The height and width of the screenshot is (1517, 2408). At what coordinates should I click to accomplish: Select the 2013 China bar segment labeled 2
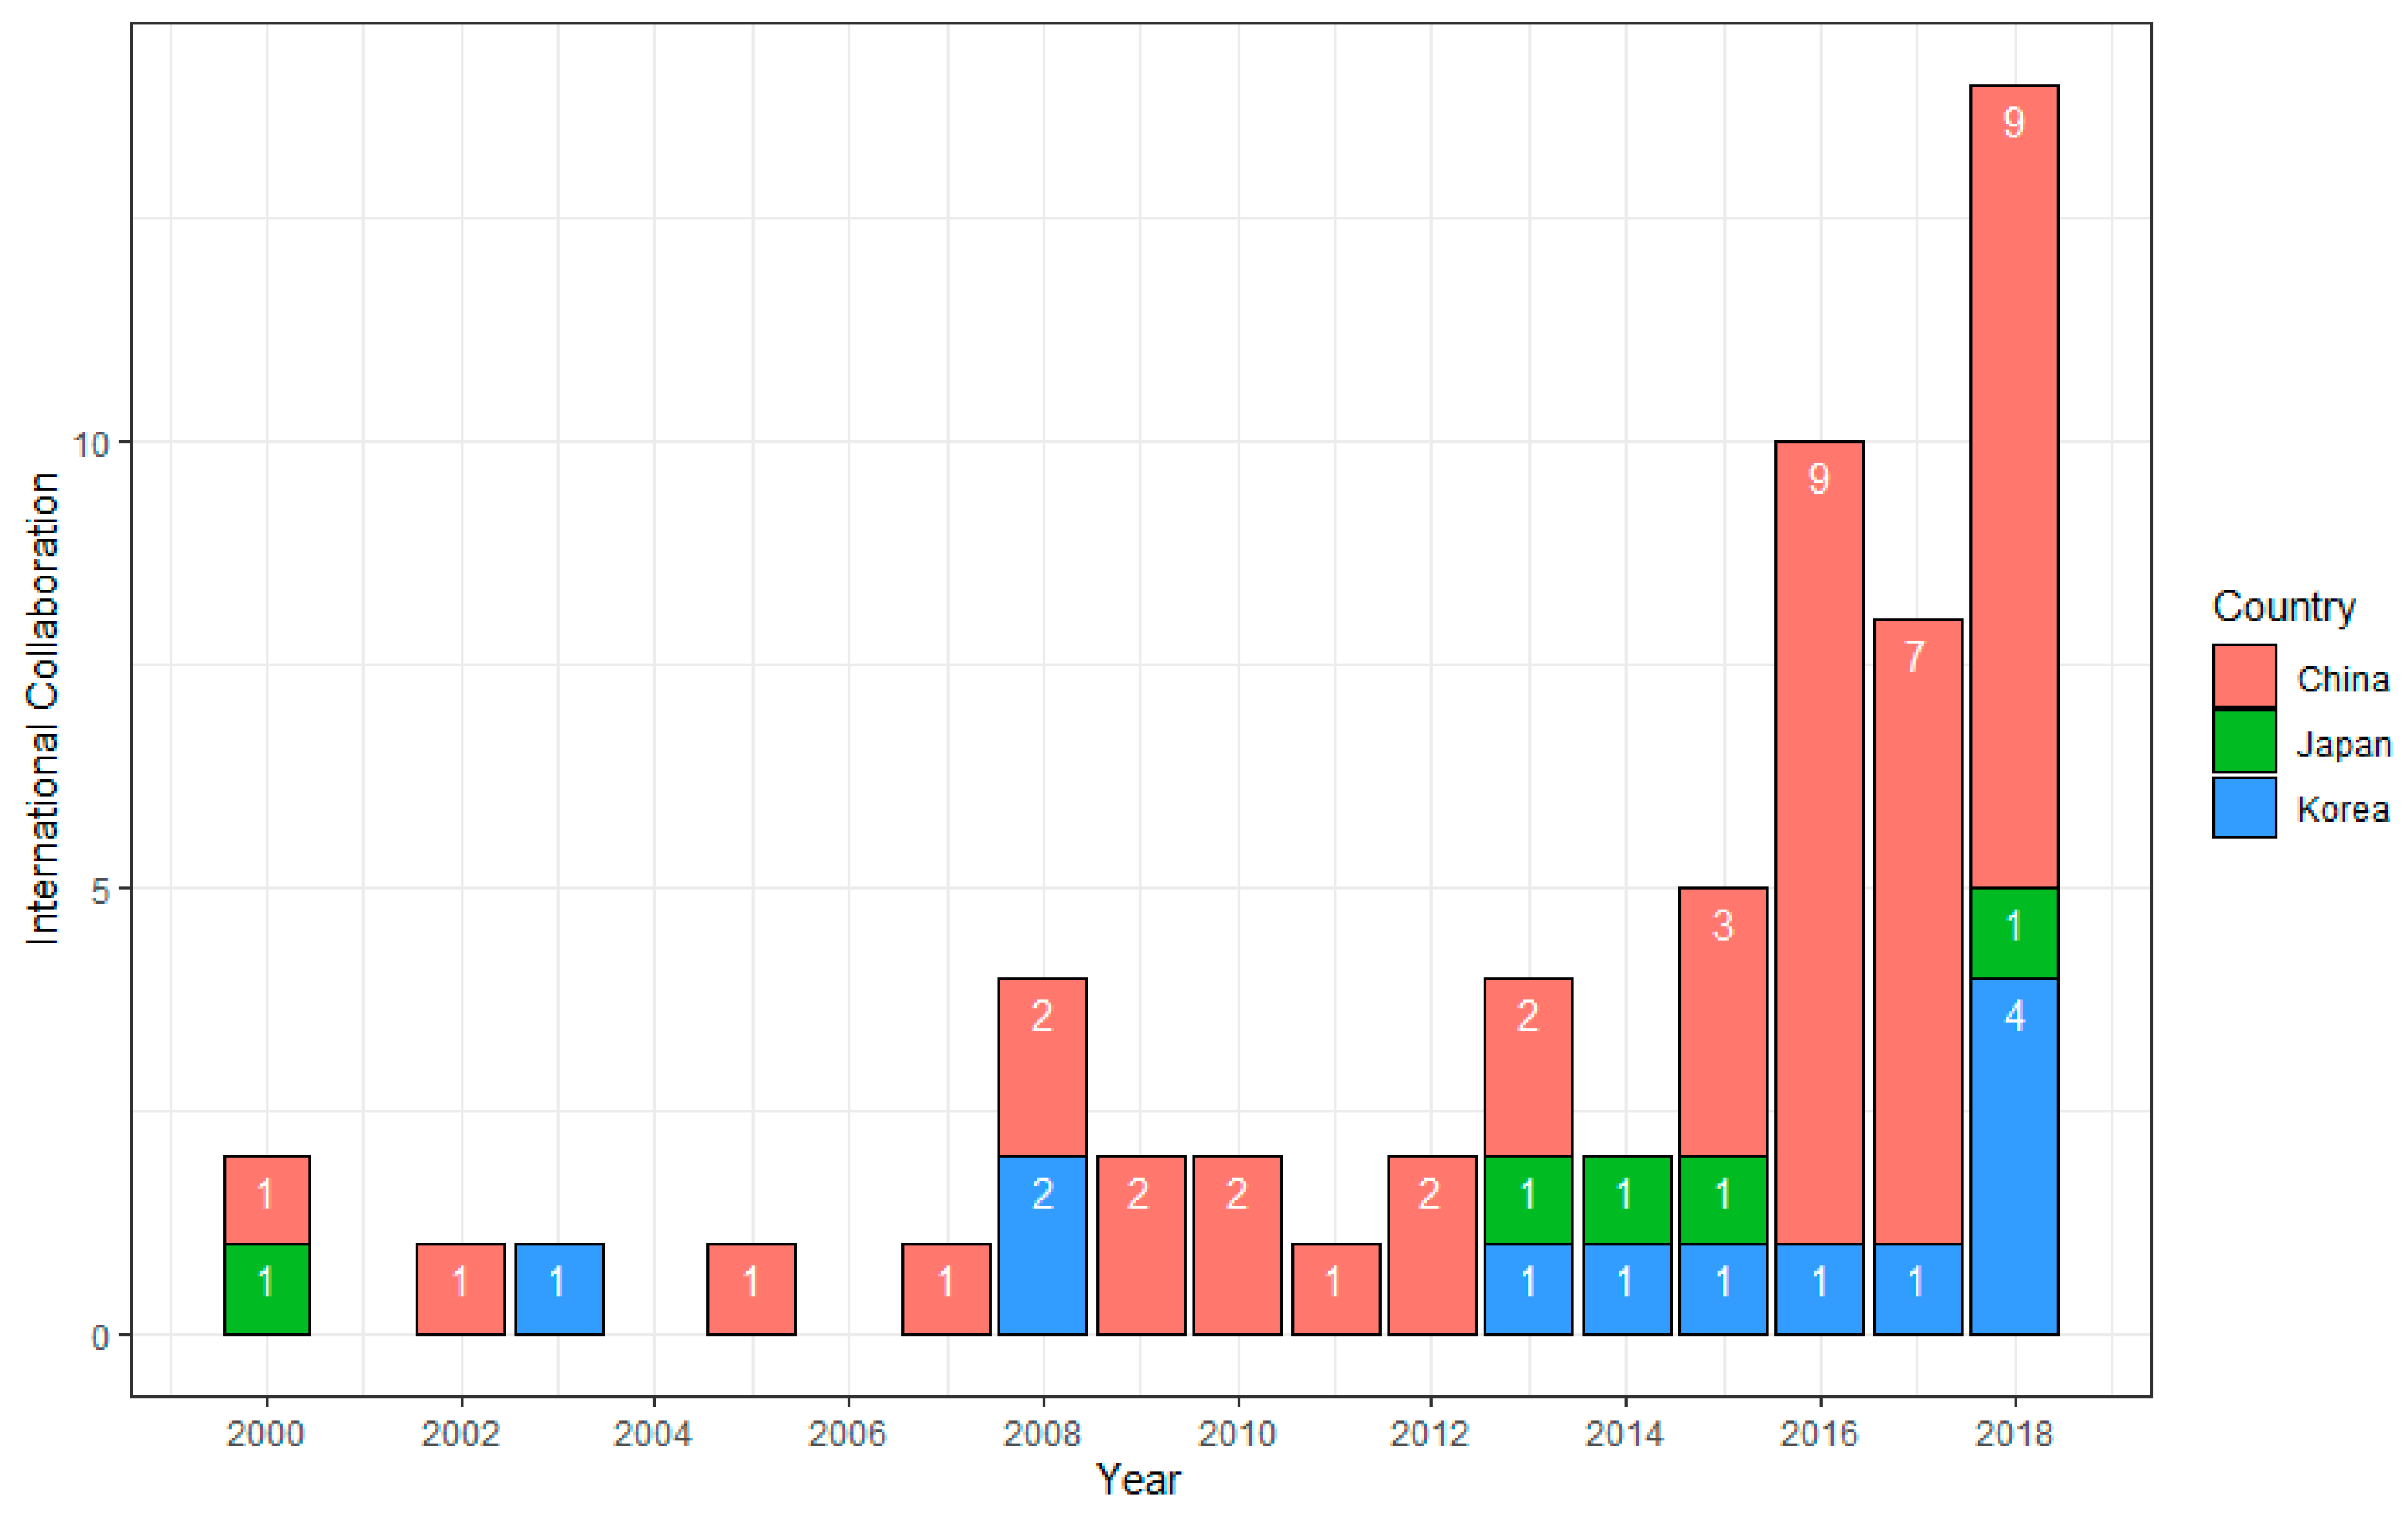[1528, 1067]
